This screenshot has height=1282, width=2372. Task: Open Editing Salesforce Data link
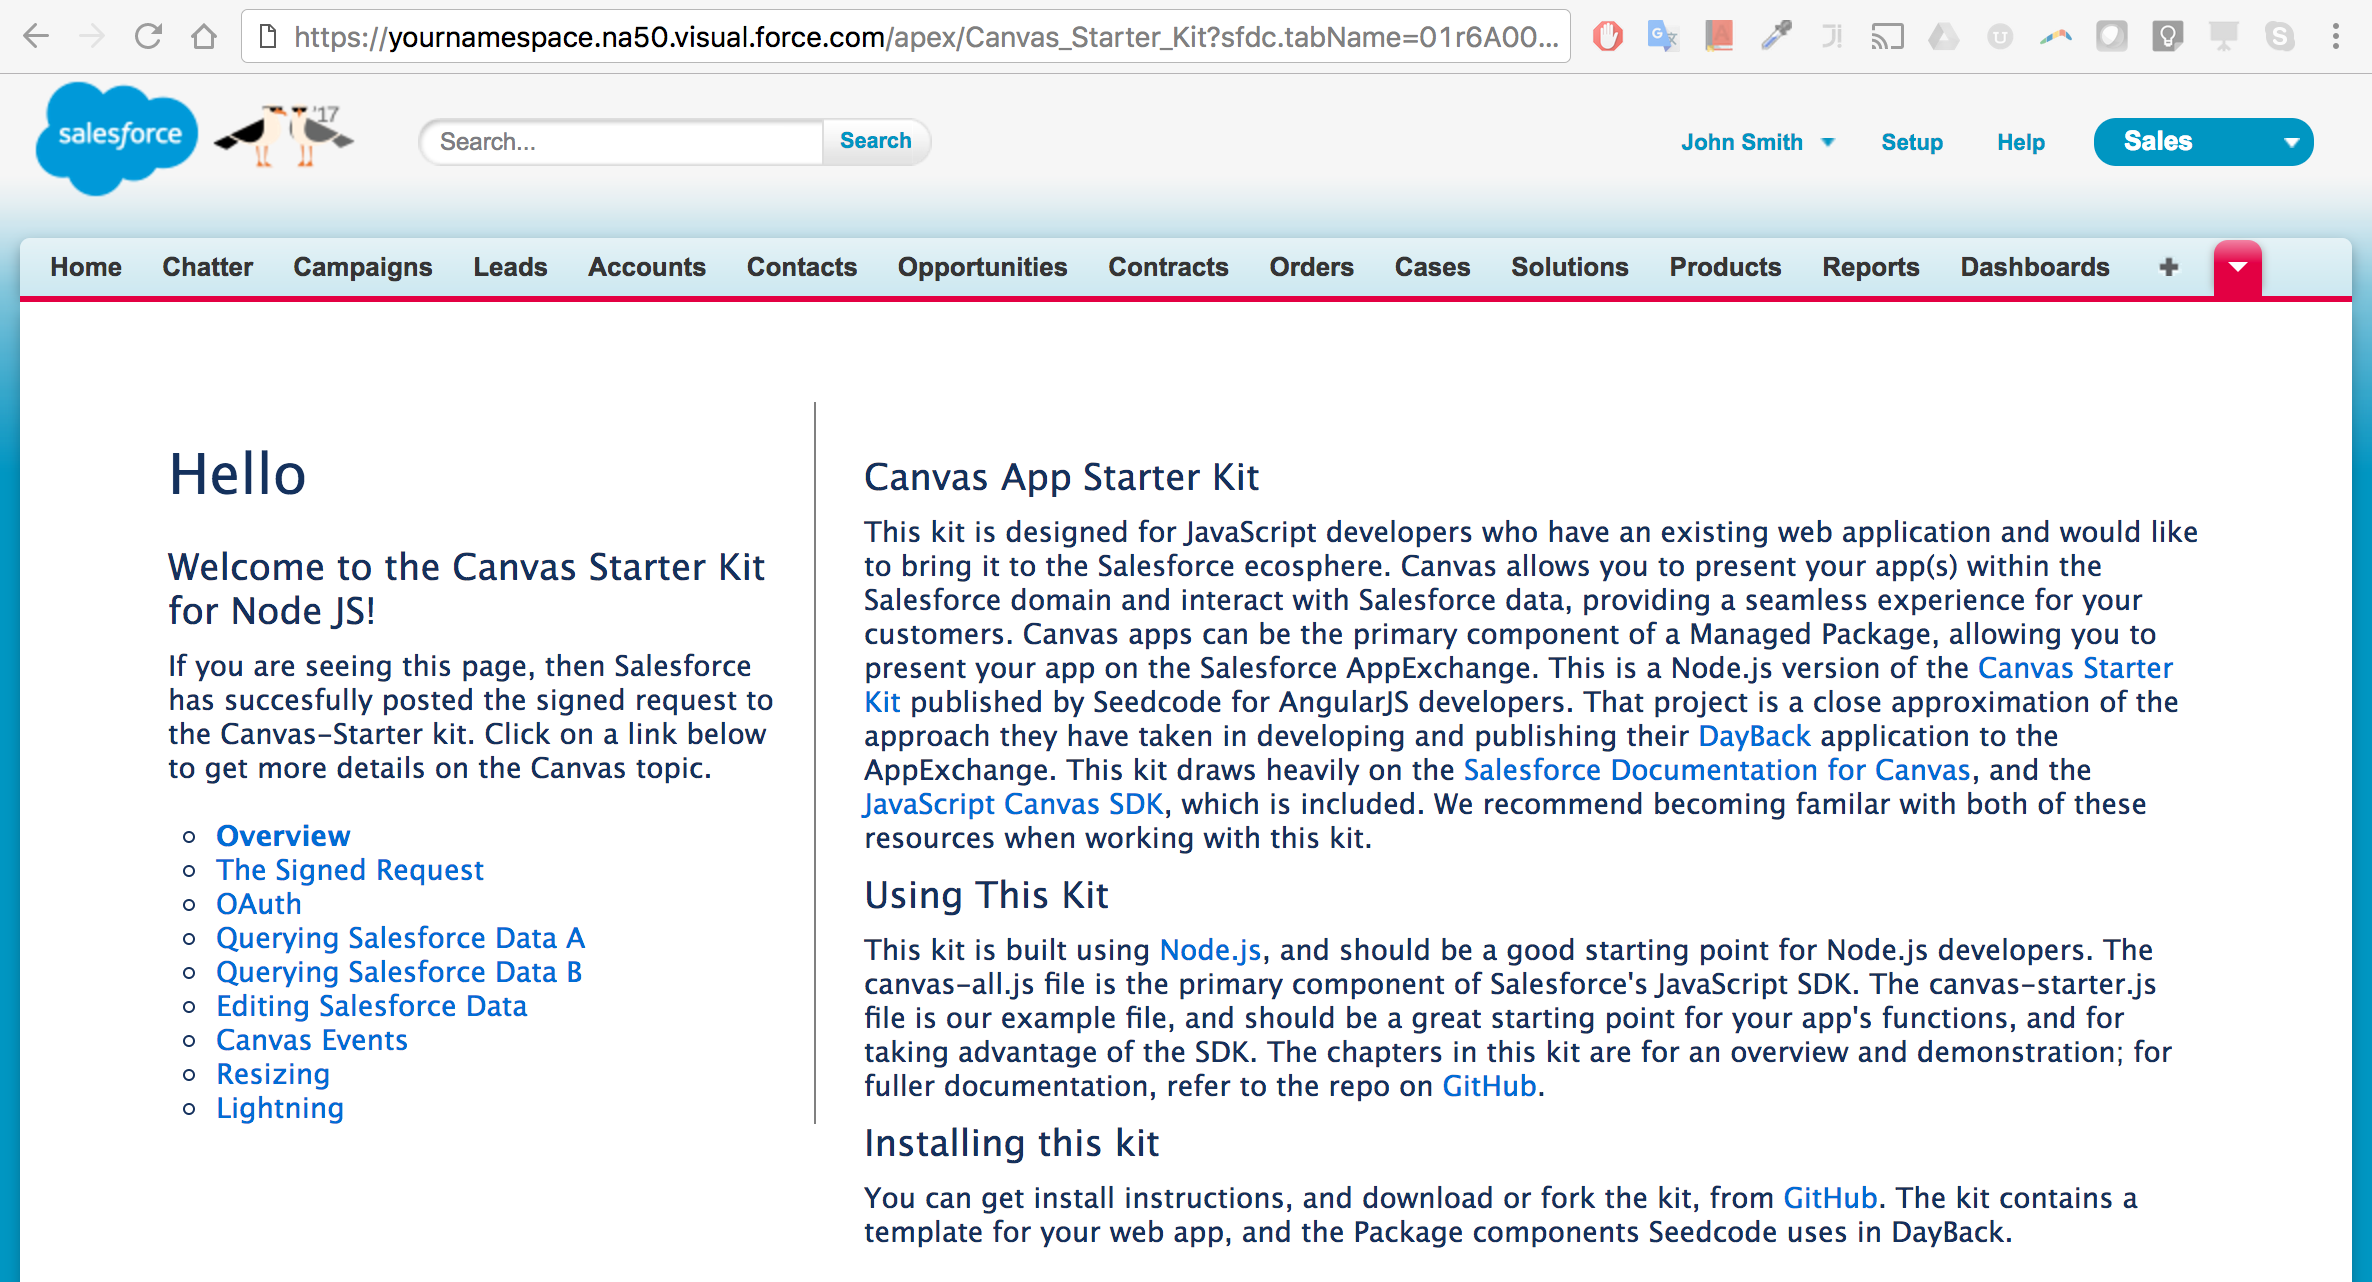(372, 1006)
